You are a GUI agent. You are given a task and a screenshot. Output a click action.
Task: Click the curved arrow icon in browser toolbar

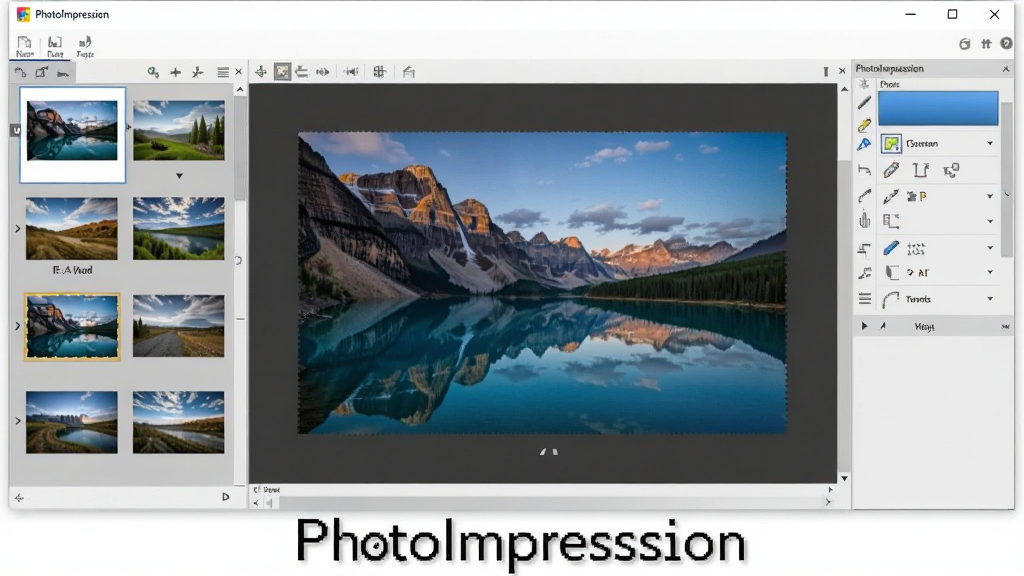20,72
